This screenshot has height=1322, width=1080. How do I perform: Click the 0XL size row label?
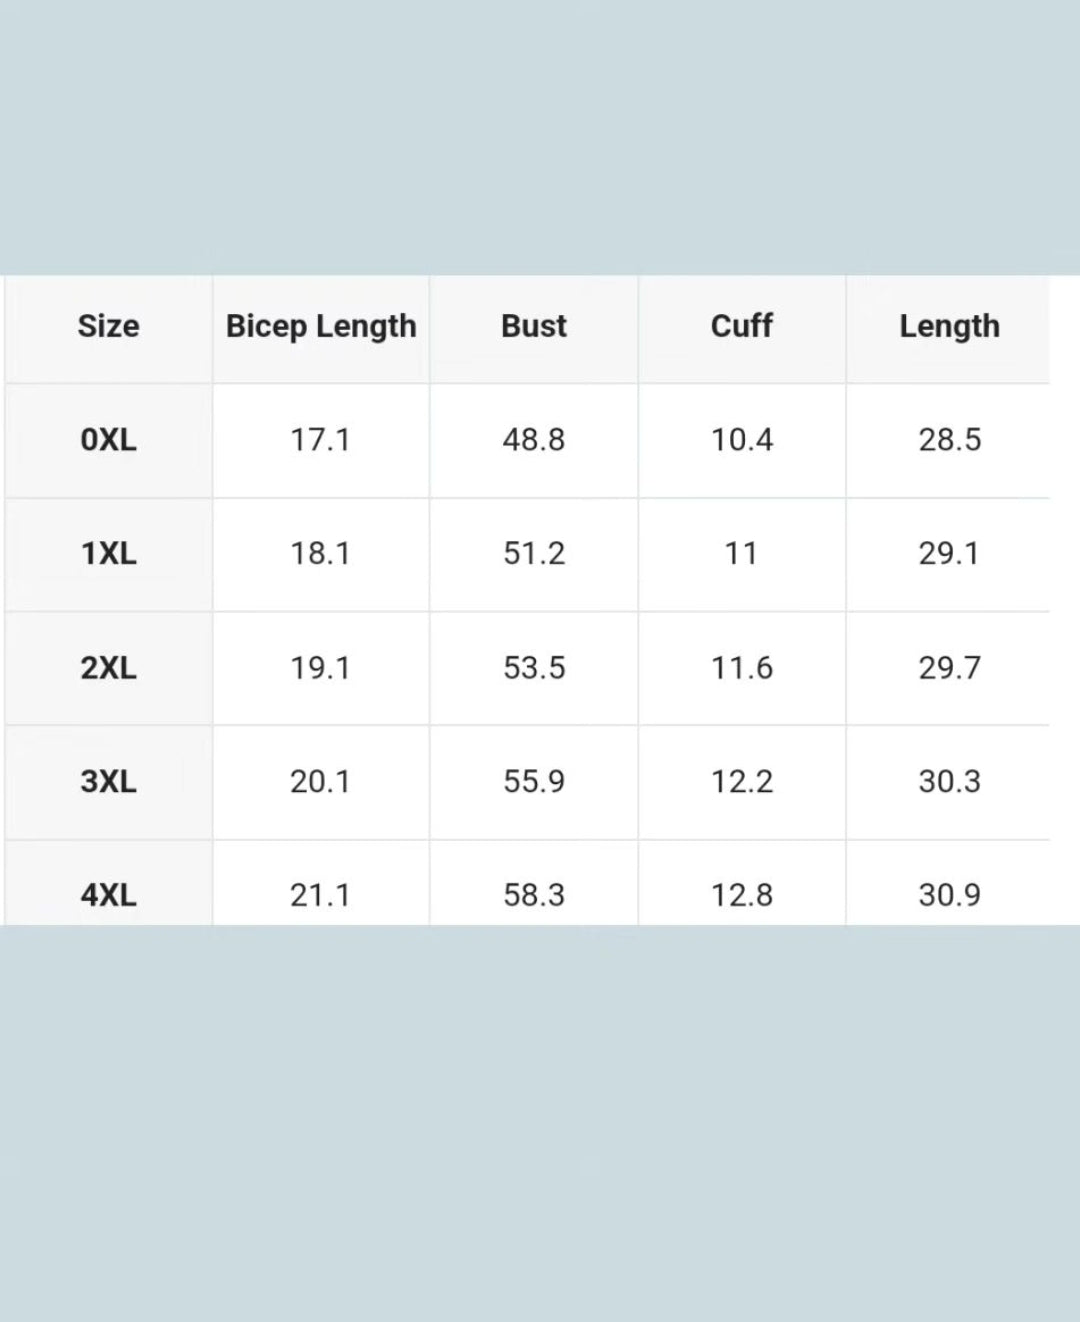point(108,440)
